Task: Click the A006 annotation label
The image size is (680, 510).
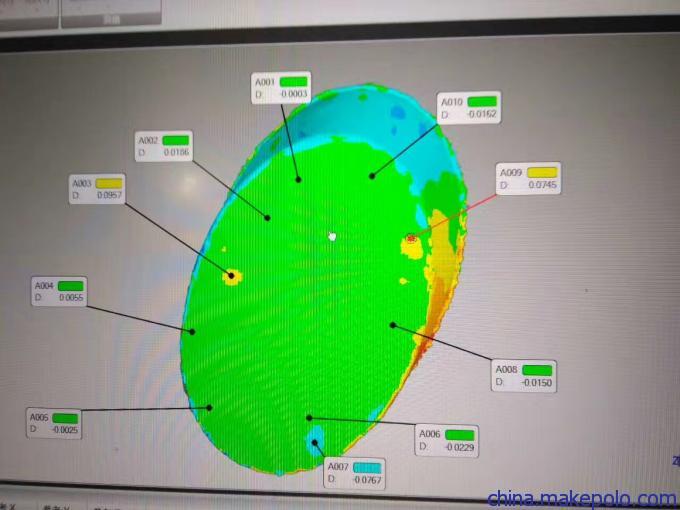Action: 447,441
